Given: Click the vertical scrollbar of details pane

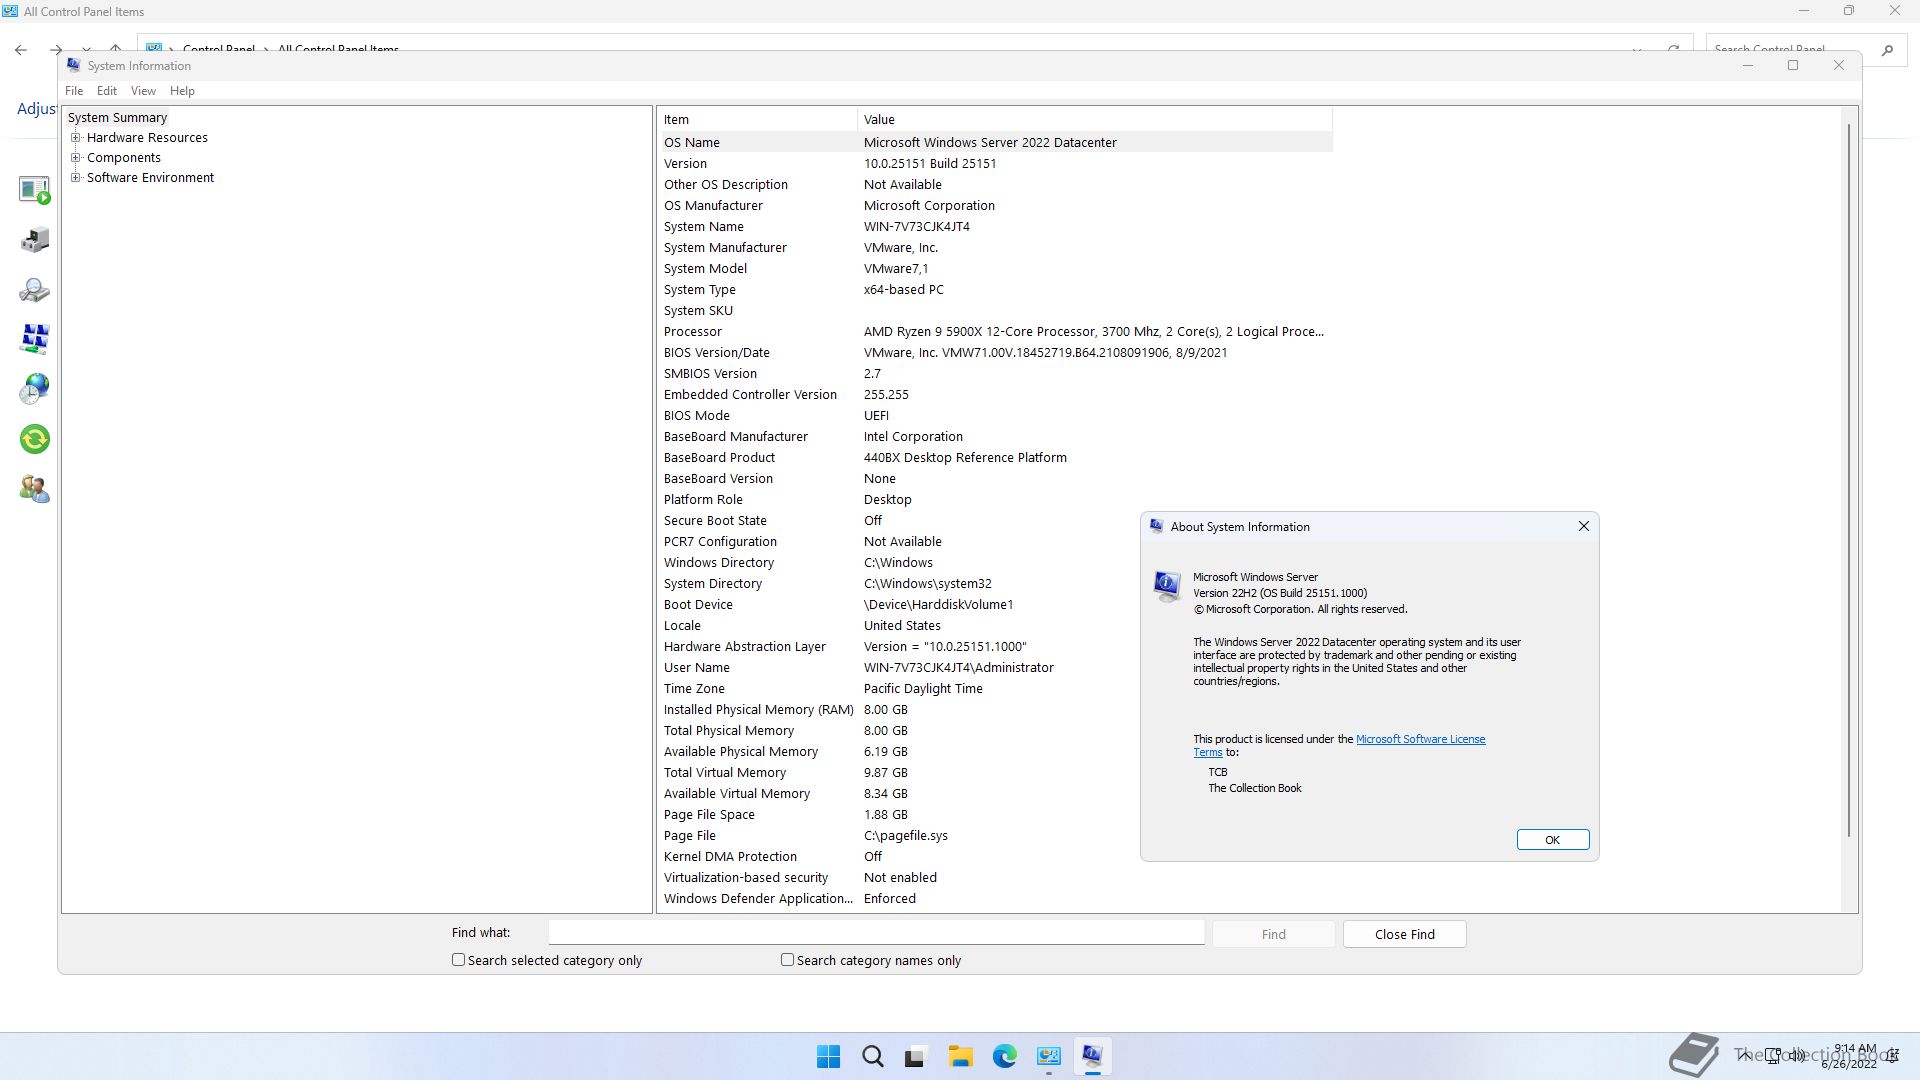Looking at the screenshot, I should point(1849,480).
